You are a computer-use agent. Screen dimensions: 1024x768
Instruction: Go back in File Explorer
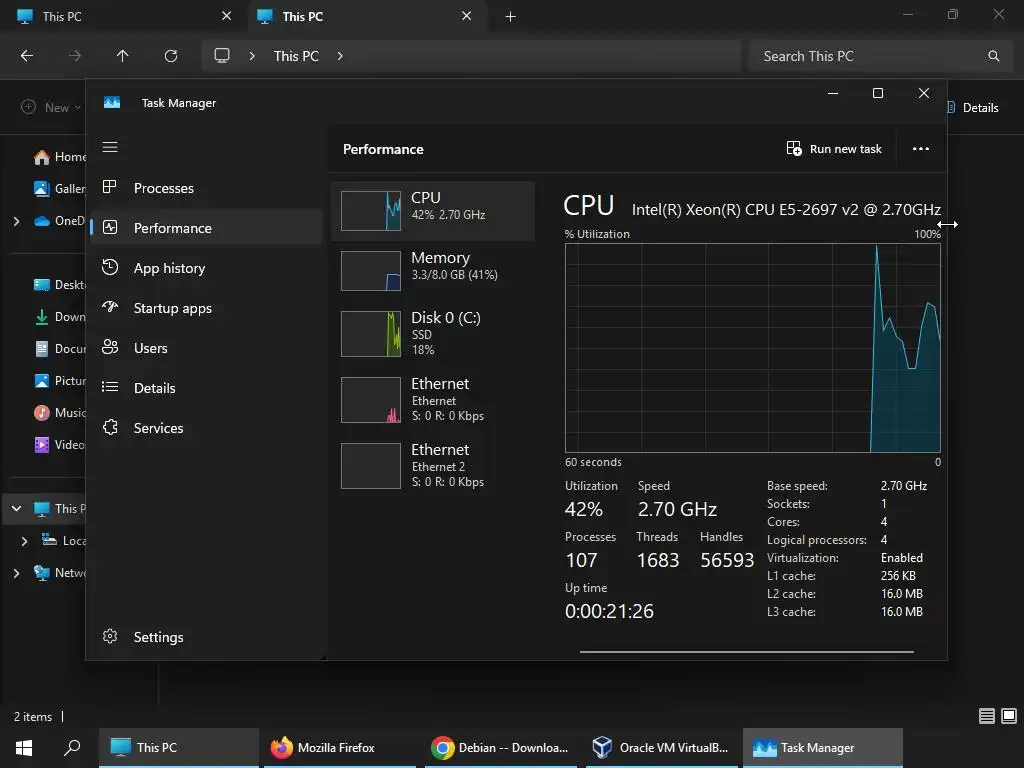pos(27,56)
